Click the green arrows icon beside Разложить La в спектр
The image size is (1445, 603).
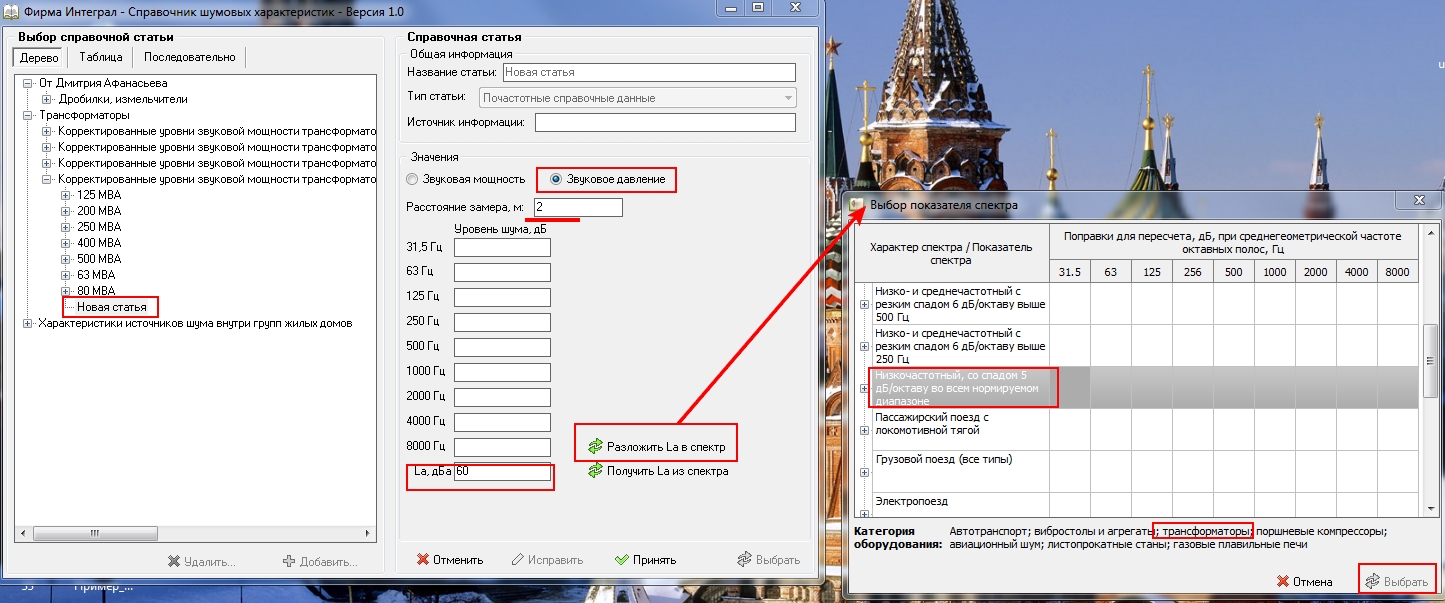596,446
